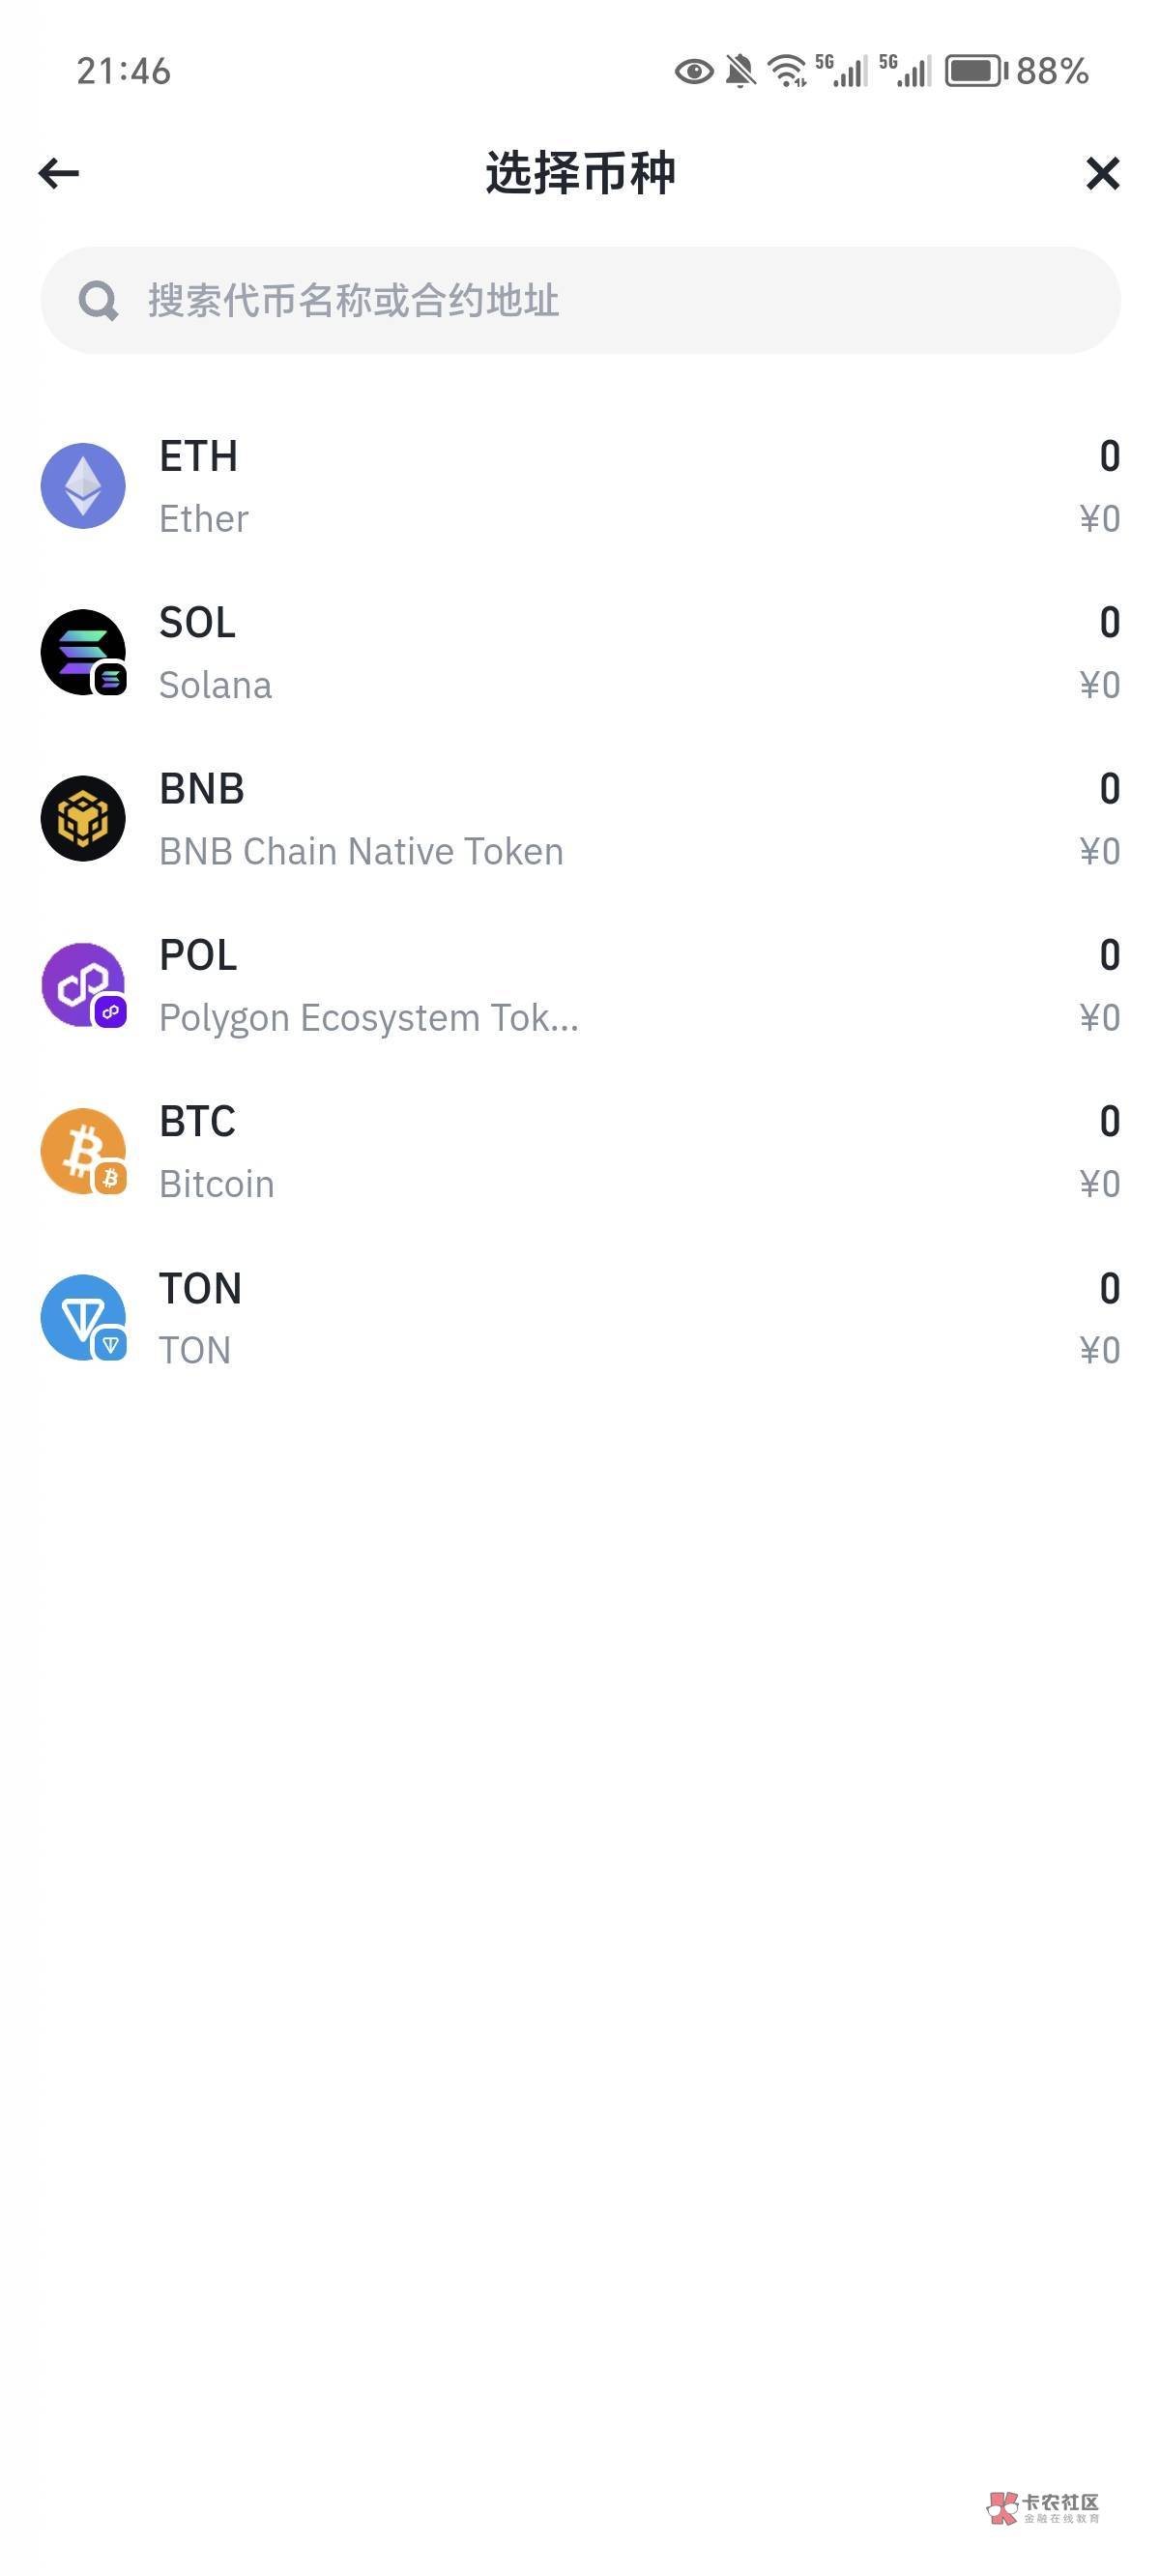This screenshot has width=1160, height=2576.
Task: Tap the Ethereum coin icon
Action: 83,486
